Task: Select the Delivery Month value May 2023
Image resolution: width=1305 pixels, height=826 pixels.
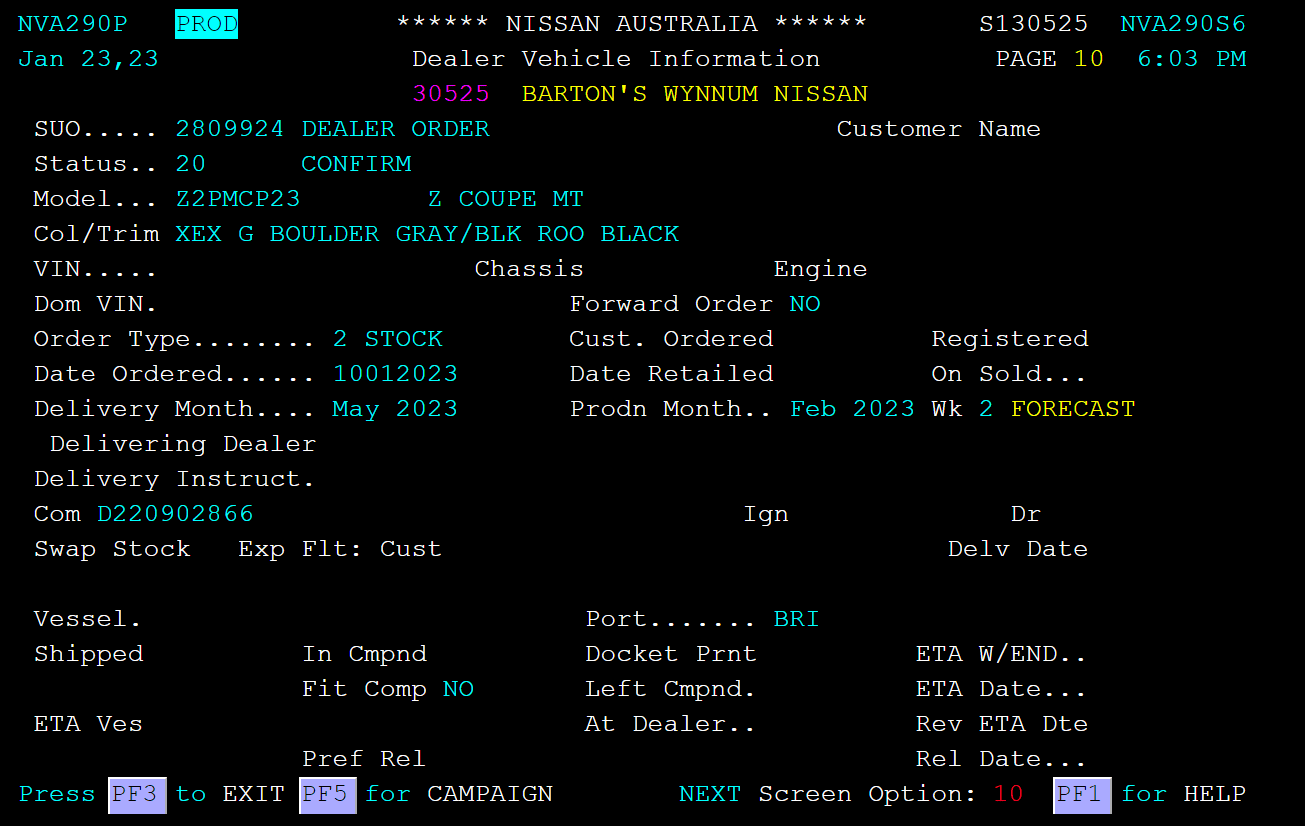Action: 395,409
